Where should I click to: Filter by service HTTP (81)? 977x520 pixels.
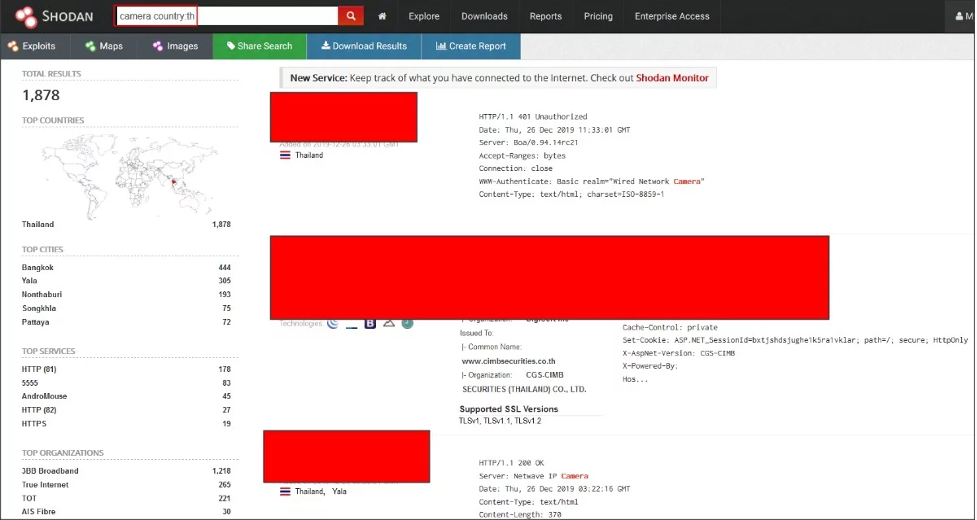(39, 369)
